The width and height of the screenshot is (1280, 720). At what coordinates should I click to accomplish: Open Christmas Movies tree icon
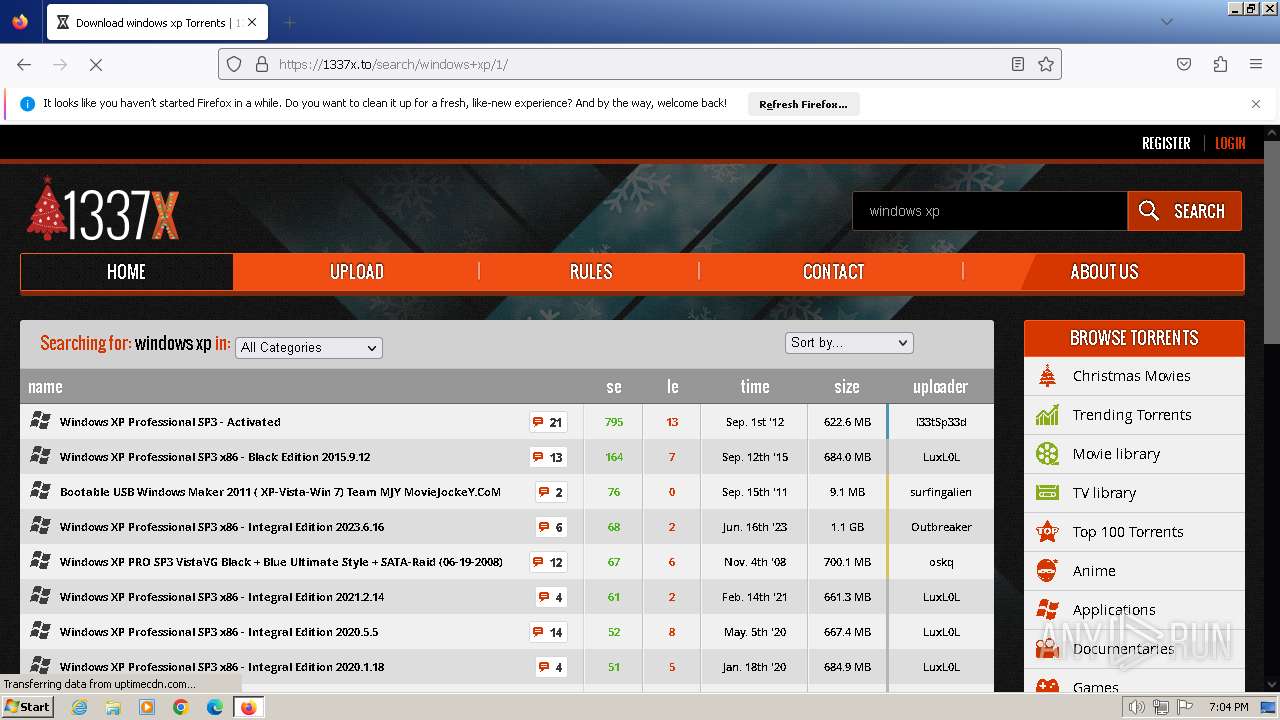pyautogui.click(x=1047, y=376)
